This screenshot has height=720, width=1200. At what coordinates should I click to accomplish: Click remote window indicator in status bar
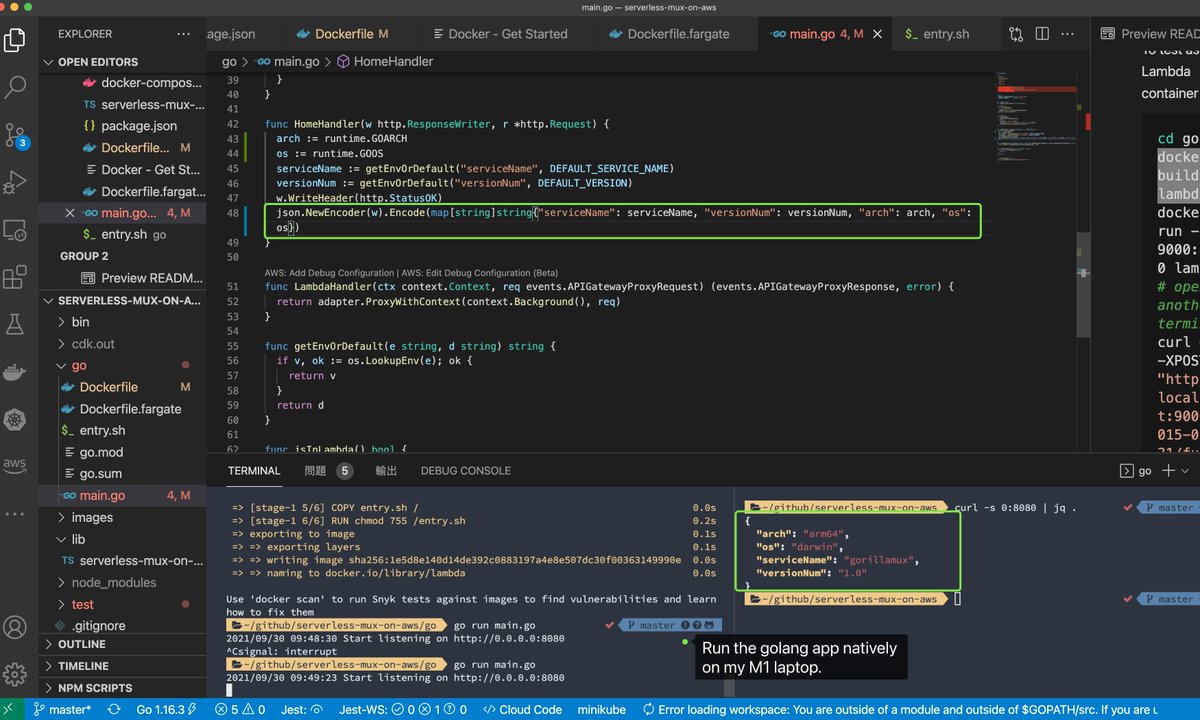(x=10, y=709)
